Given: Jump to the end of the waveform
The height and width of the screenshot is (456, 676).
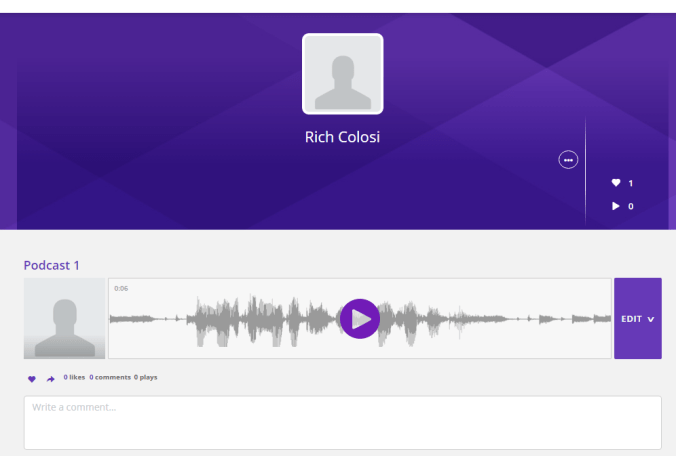Looking at the screenshot, I should 606,319.
